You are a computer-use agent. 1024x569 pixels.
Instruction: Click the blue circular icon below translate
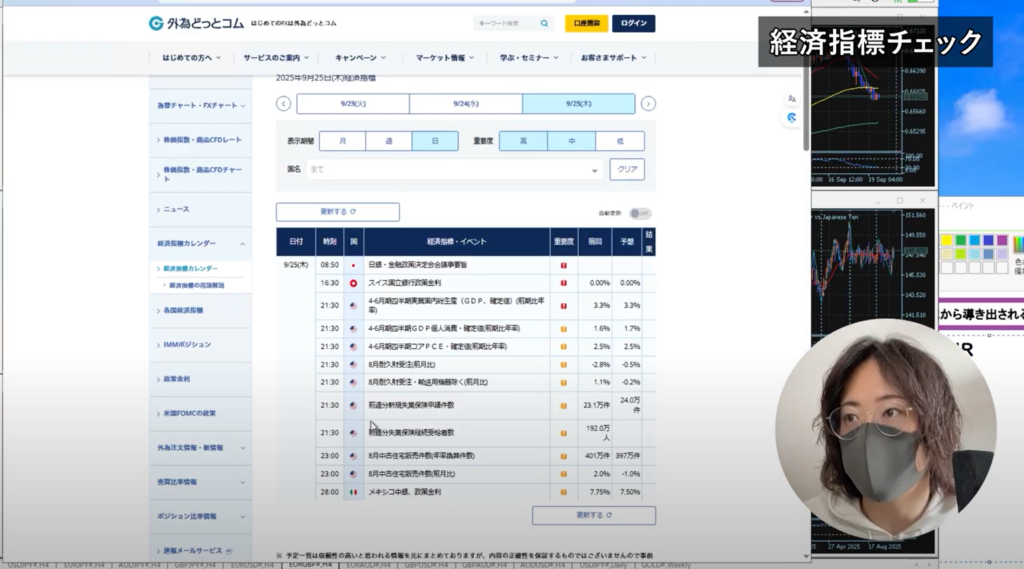[791, 117]
